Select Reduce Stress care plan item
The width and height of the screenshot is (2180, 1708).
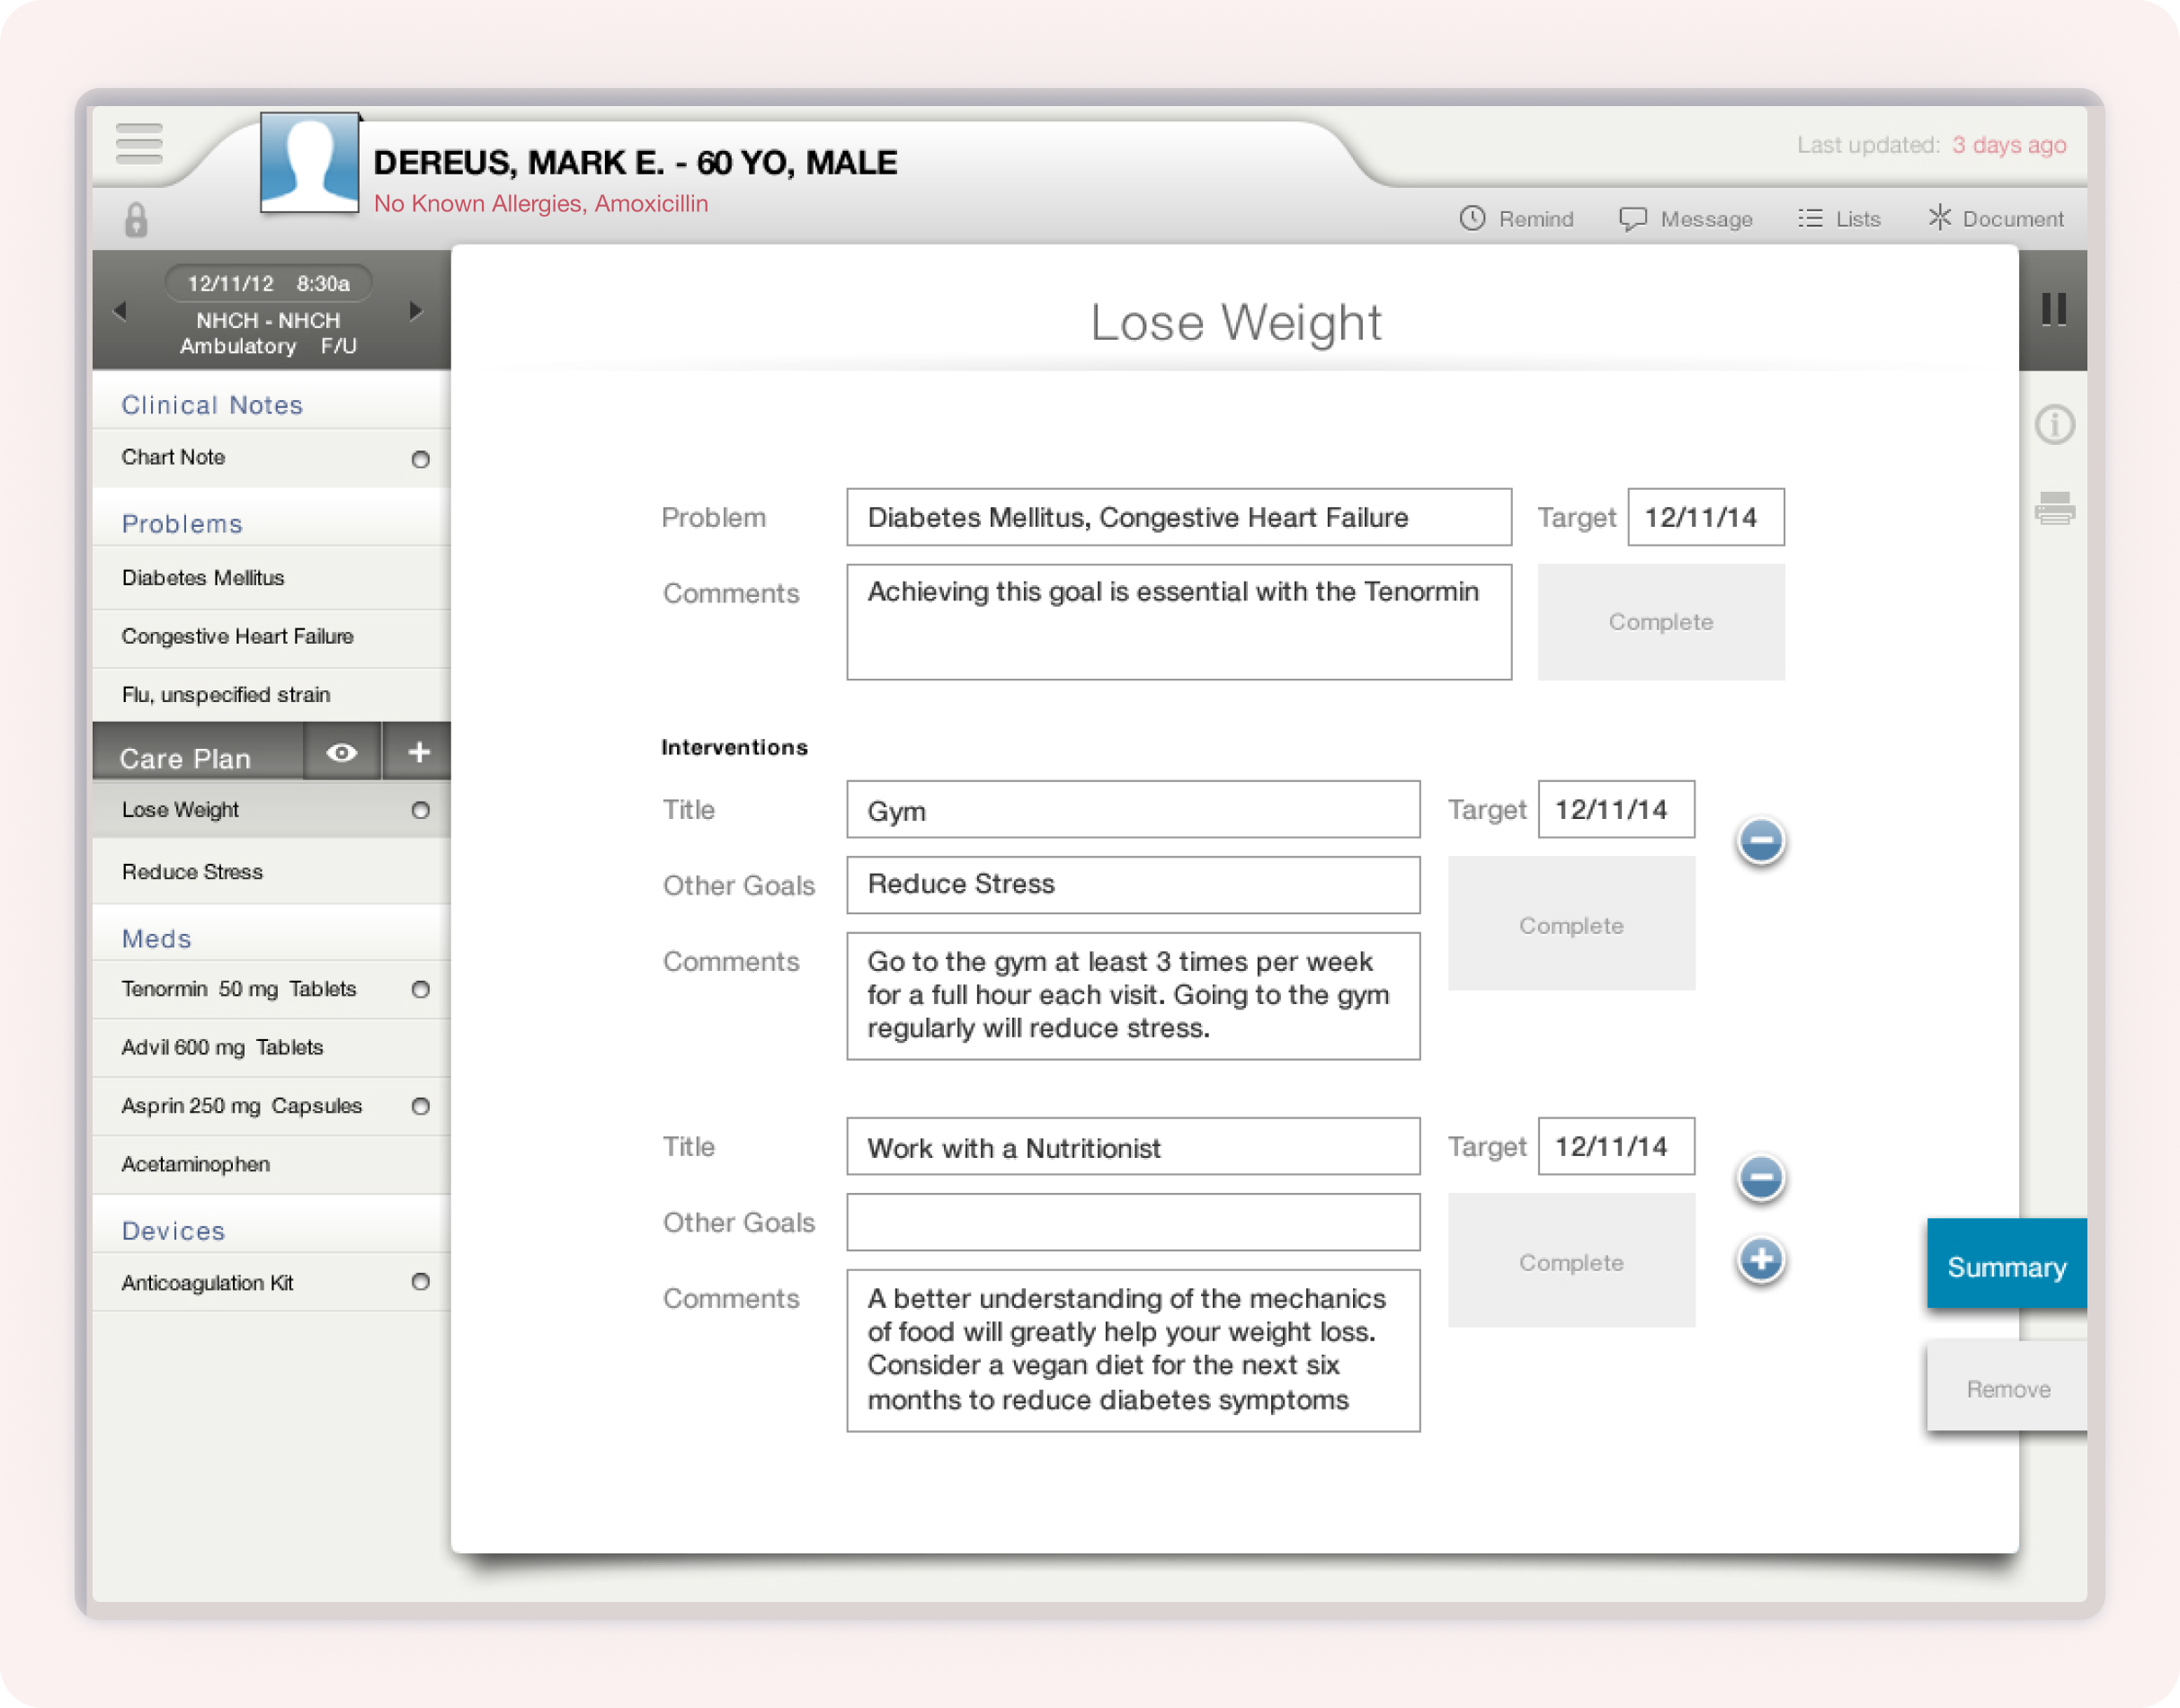192,871
